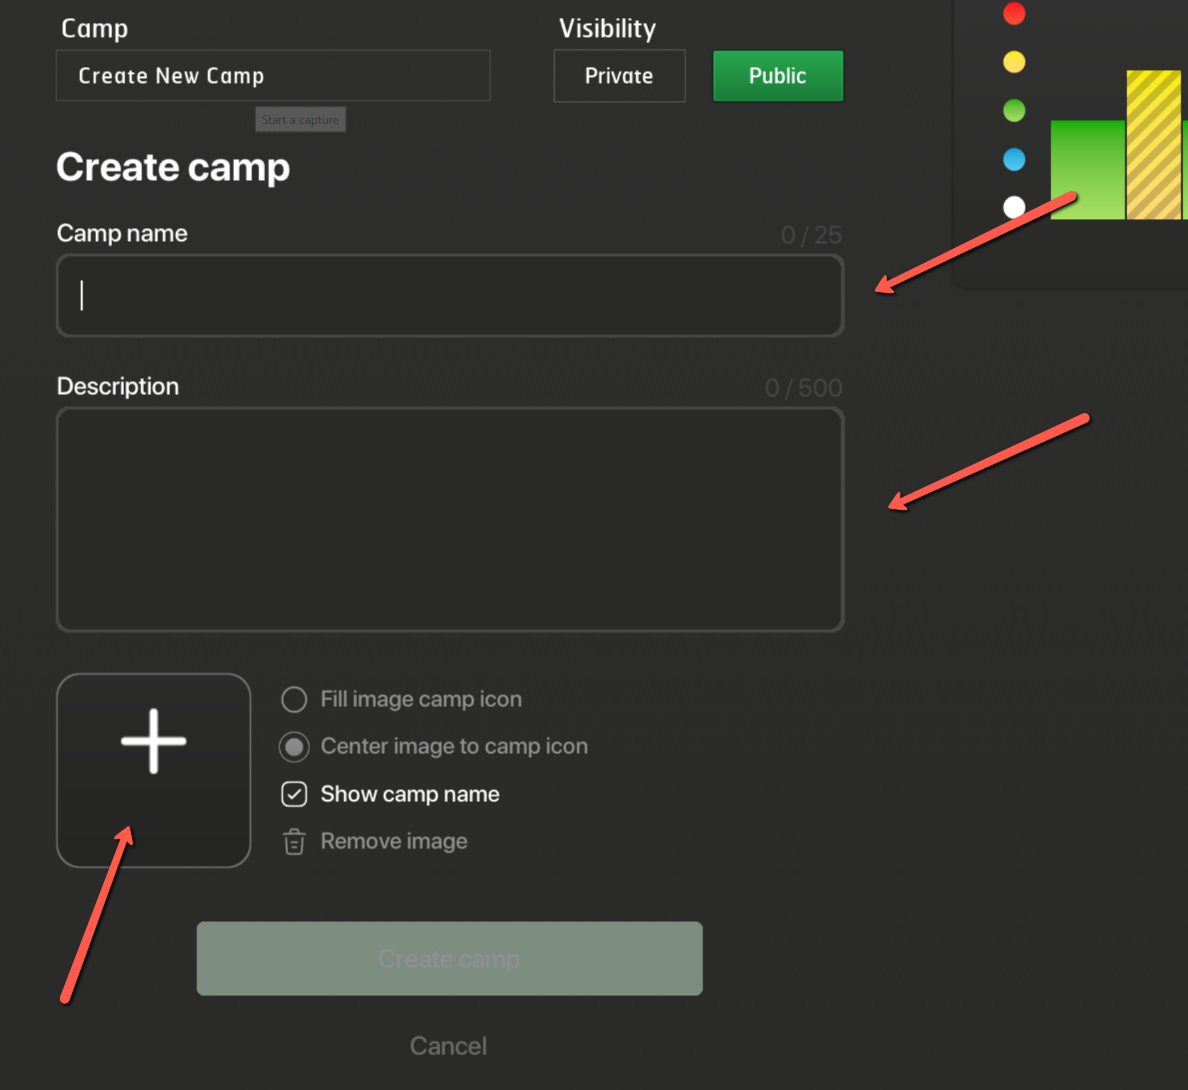Viewport: 1188px width, 1090px height.
Task: Click the Start a capture label
Action: (x=300, y=120)
